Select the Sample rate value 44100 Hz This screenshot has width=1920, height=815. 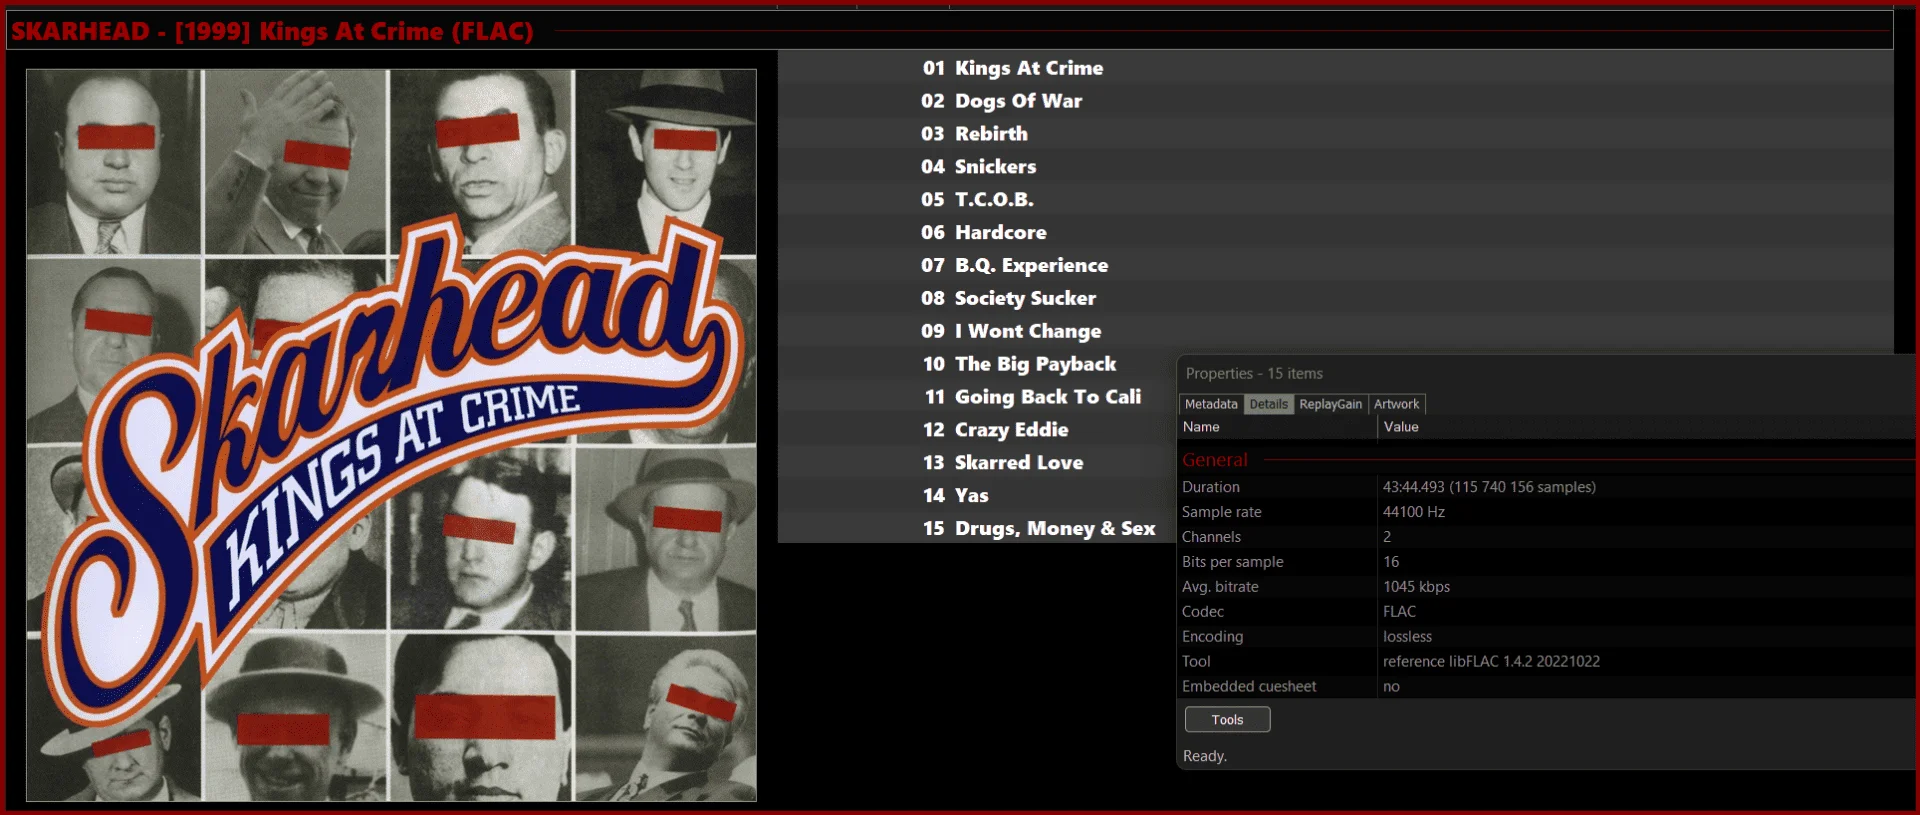point(1413,512)
